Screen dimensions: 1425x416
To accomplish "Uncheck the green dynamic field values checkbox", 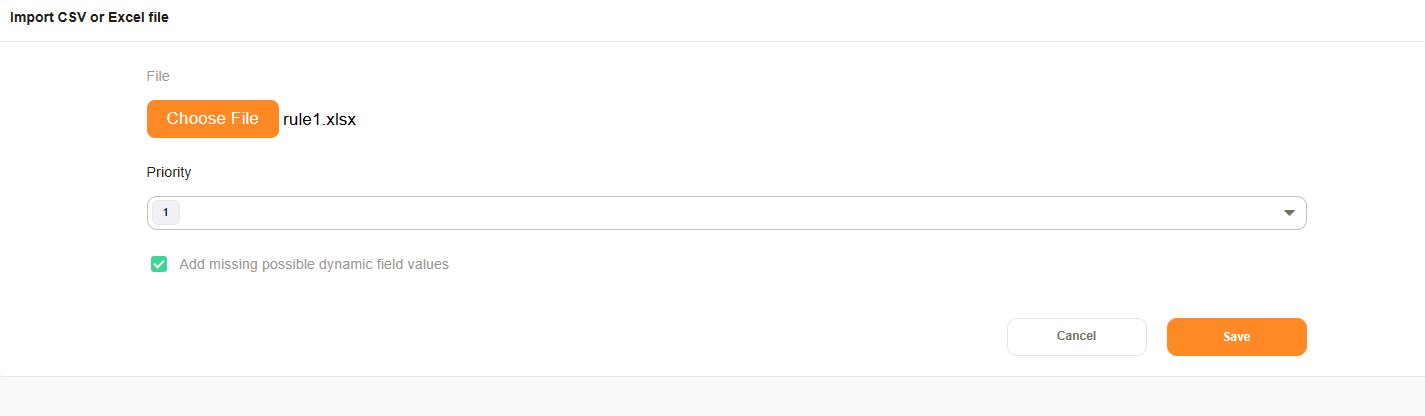I will pos(159,264).
